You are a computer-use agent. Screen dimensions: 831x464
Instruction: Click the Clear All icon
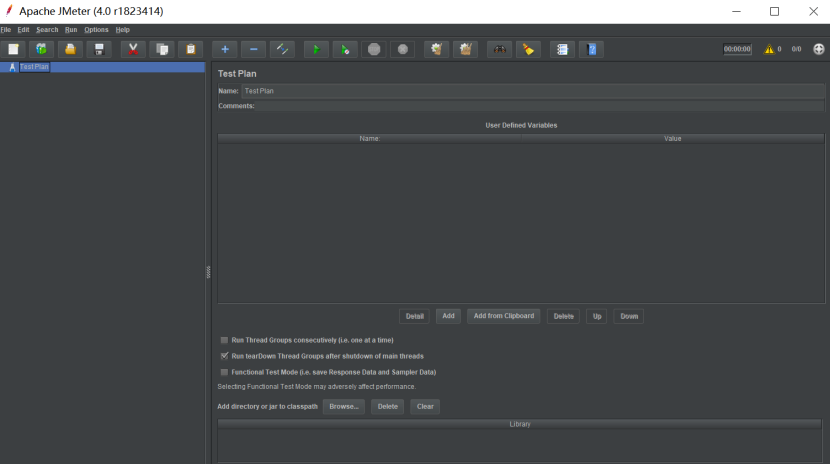(x=464, y=49)
